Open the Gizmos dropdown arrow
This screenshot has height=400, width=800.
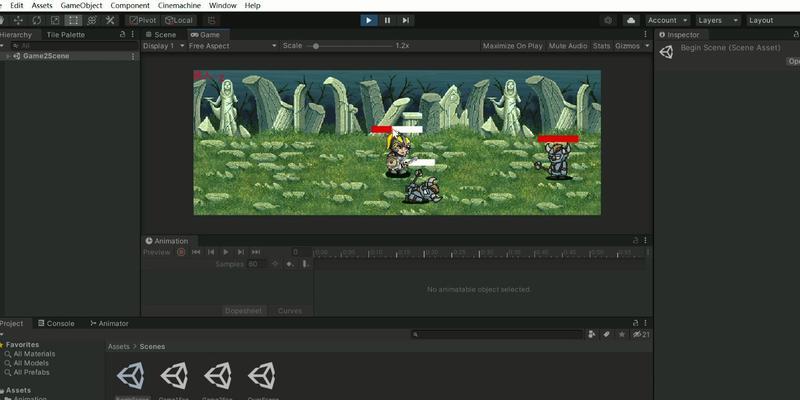(647, 46)
